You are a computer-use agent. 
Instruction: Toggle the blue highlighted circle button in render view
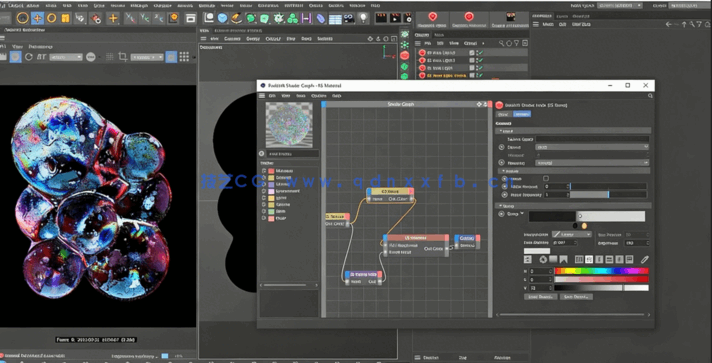click(16, 57)
